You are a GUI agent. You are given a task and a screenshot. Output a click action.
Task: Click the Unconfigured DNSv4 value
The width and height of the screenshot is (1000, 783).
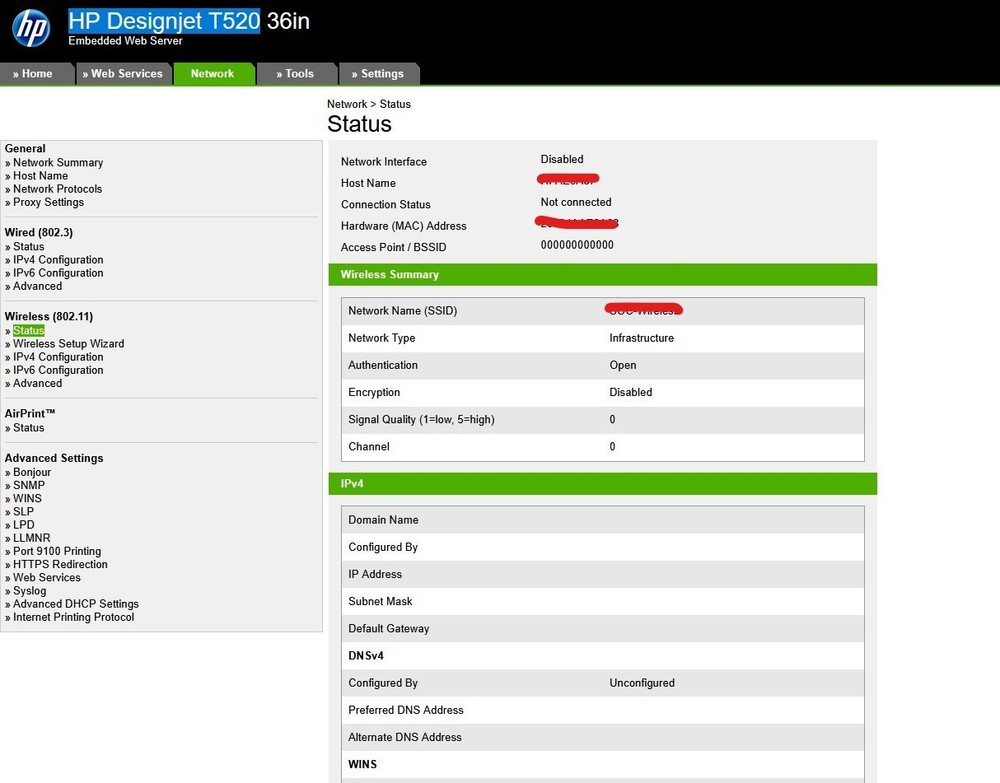[642, 683]
